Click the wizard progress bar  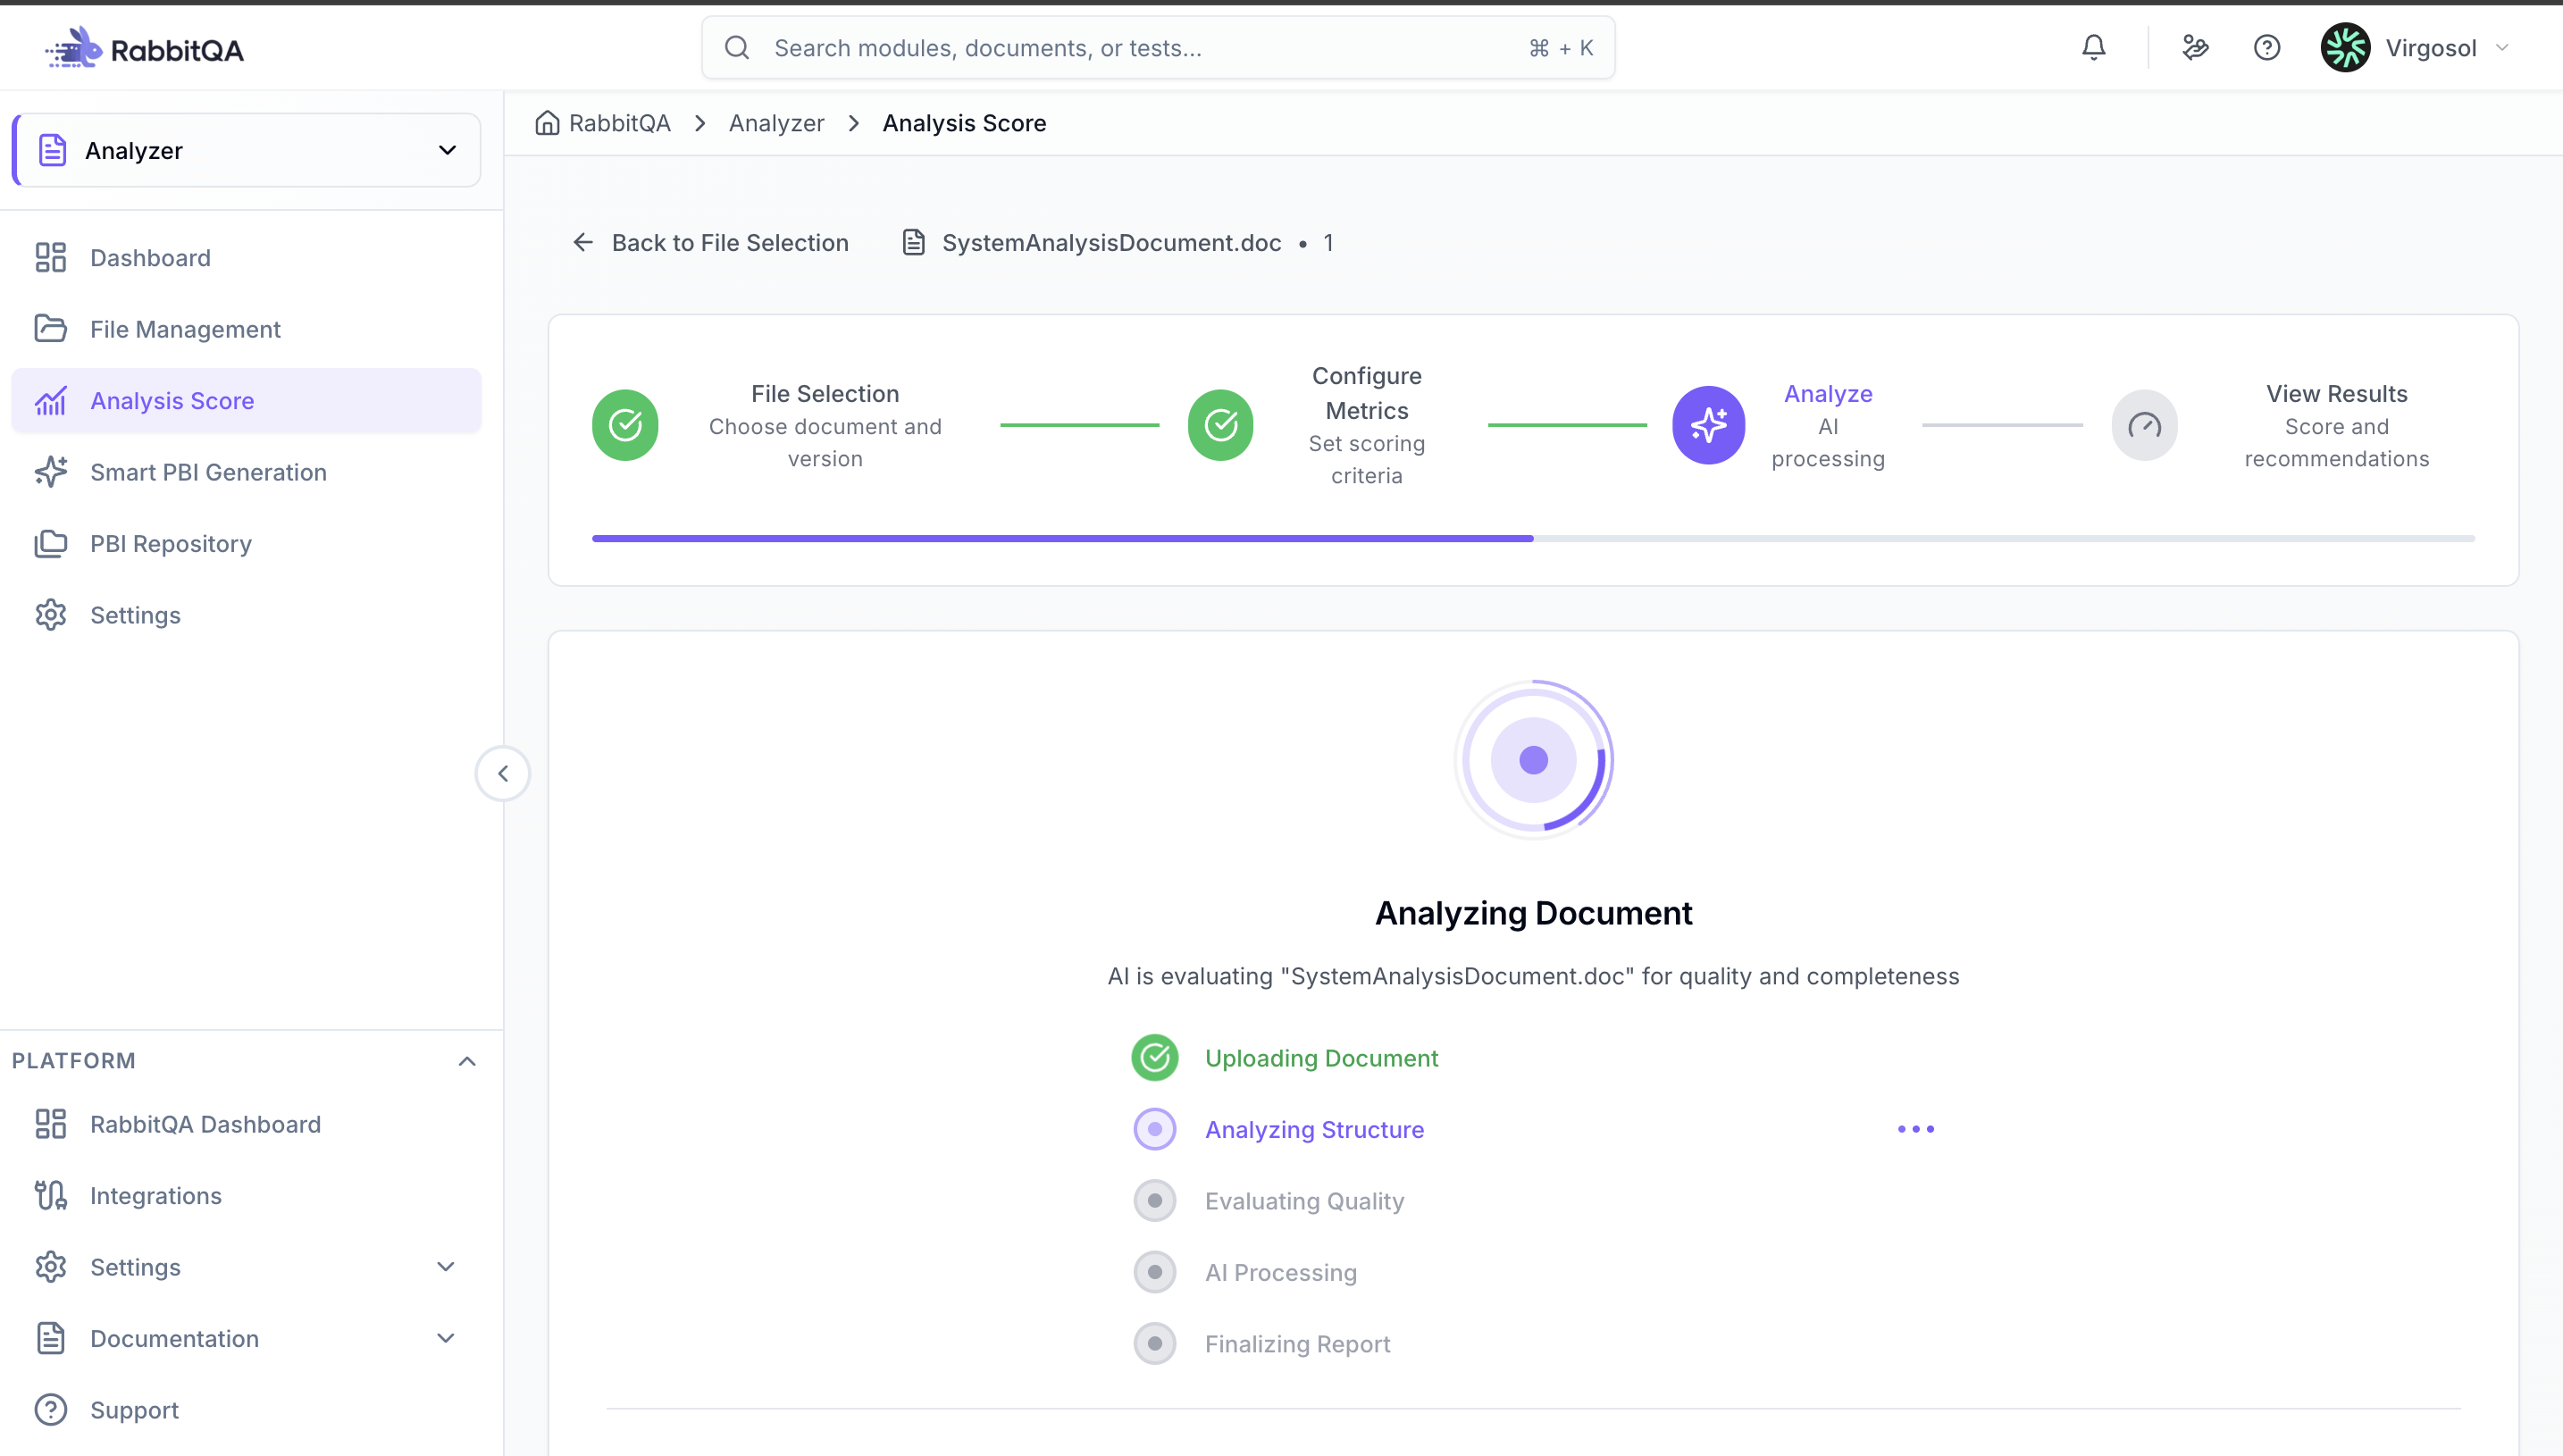coord(1533,538)
